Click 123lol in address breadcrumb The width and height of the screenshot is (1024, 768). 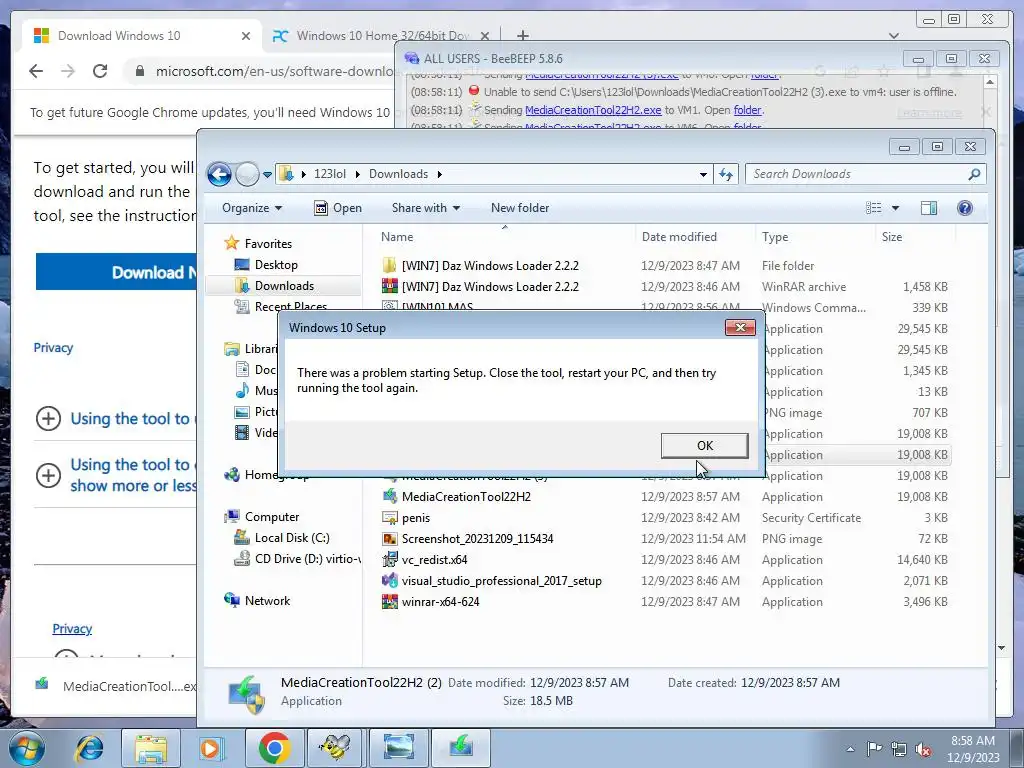pos(330,174)
